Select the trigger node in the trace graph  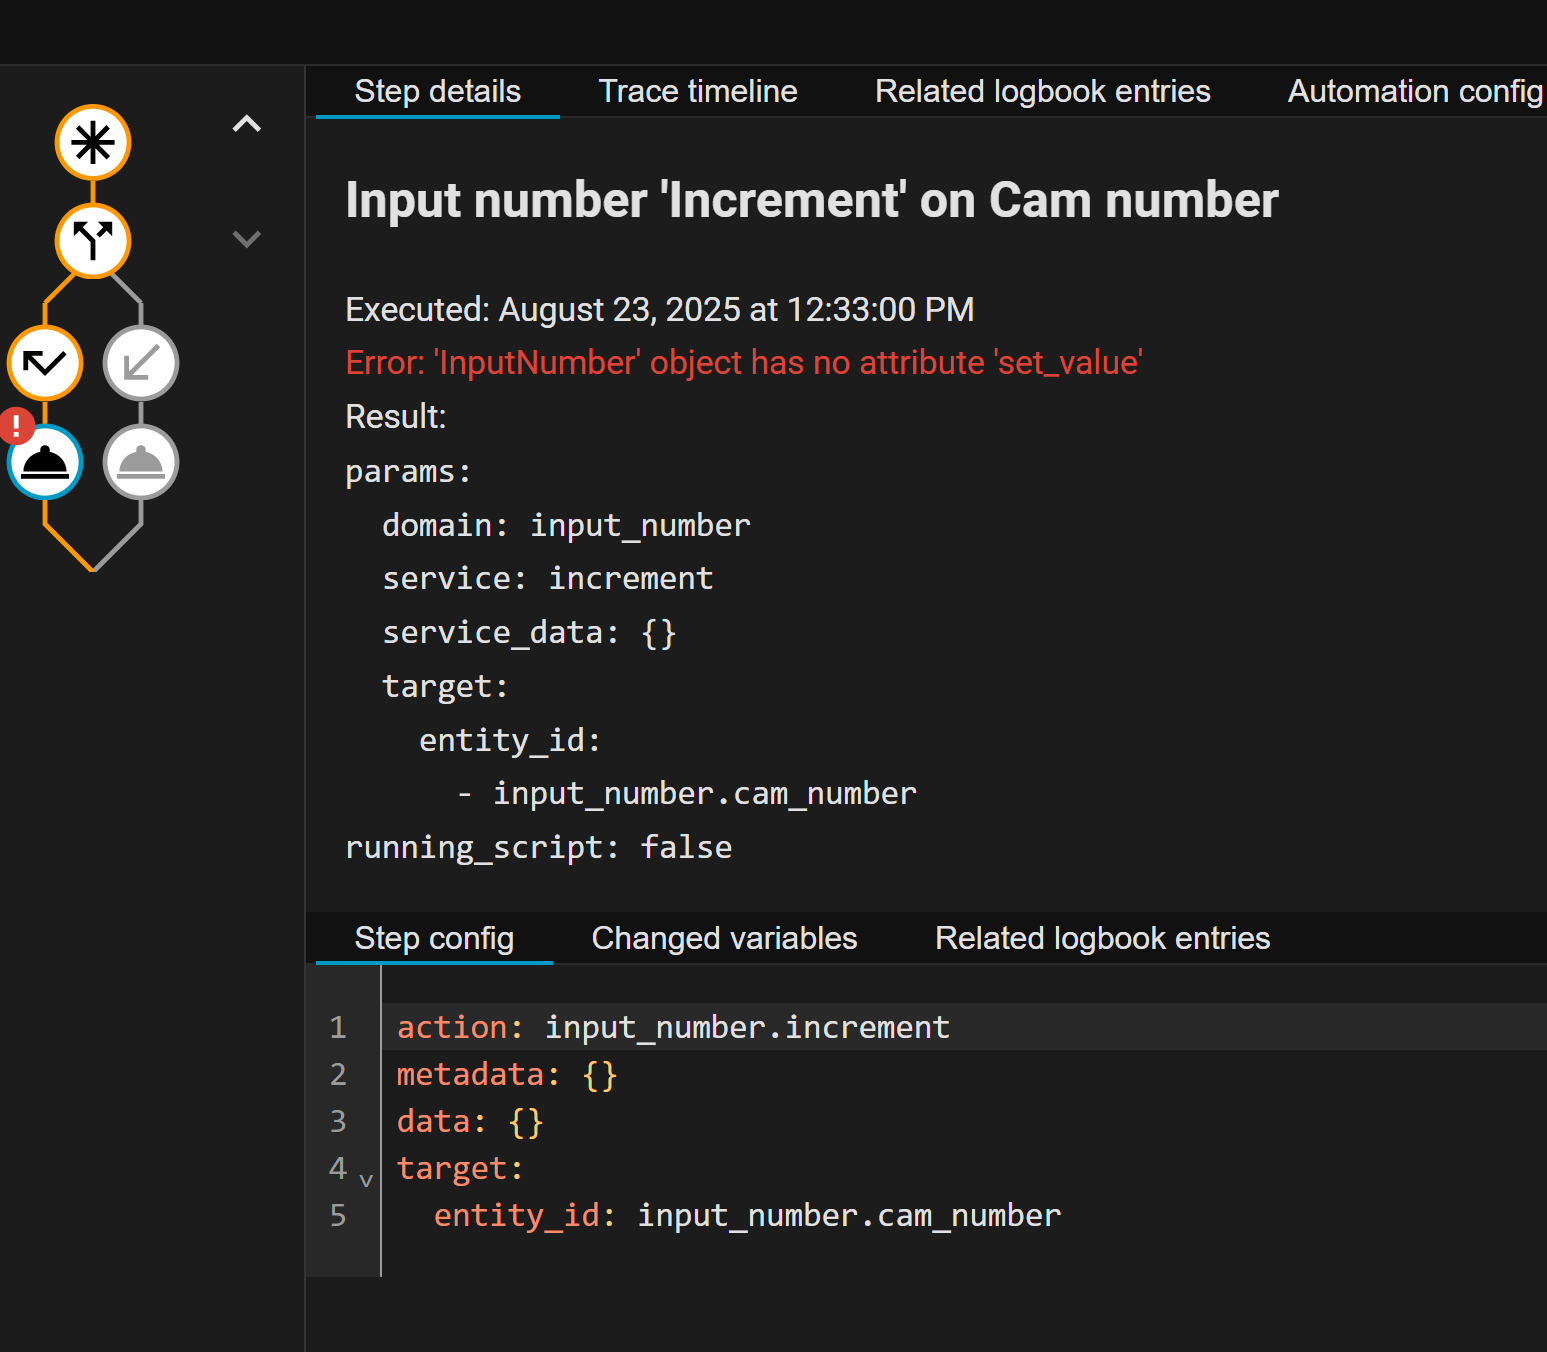click(92, 142)
